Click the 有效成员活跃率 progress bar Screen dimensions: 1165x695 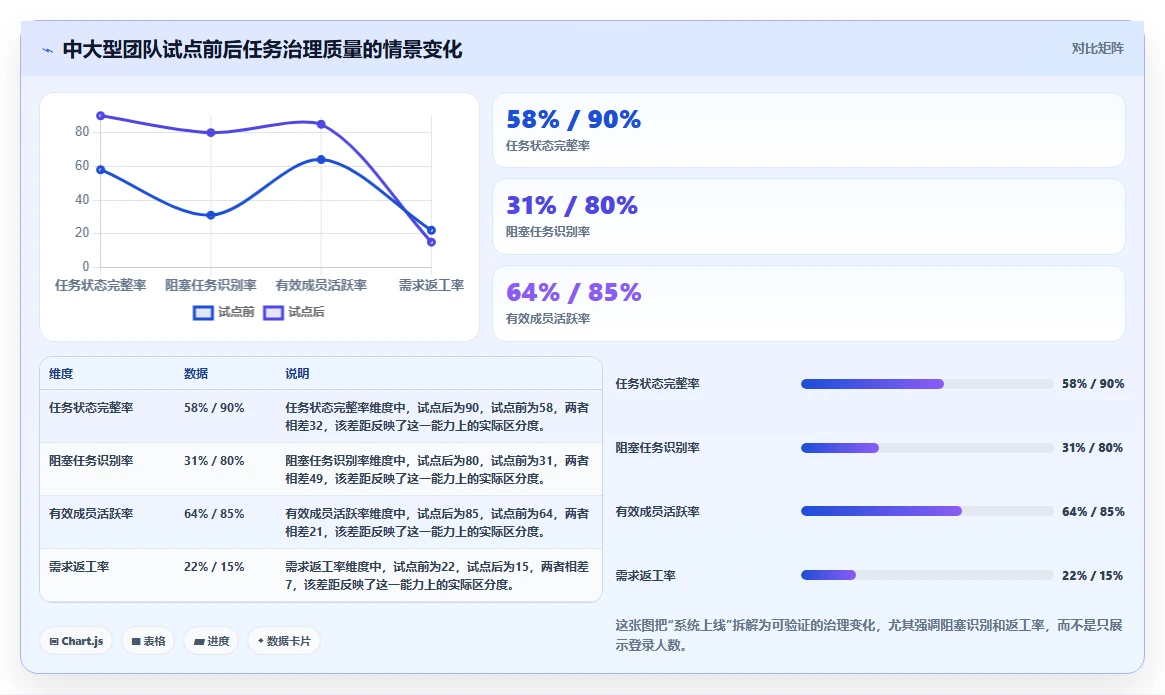coord(927,511)
